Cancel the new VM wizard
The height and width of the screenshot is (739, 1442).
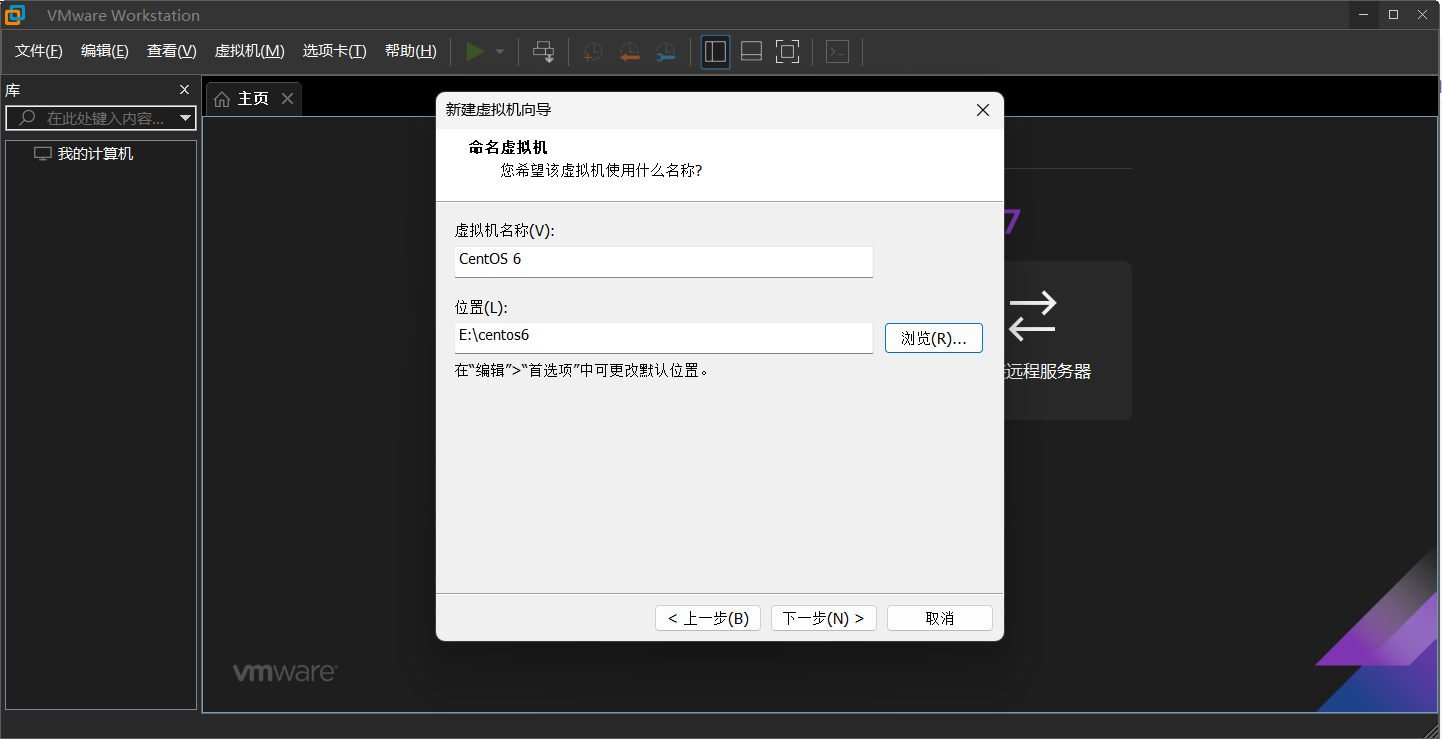coord(940,618)
